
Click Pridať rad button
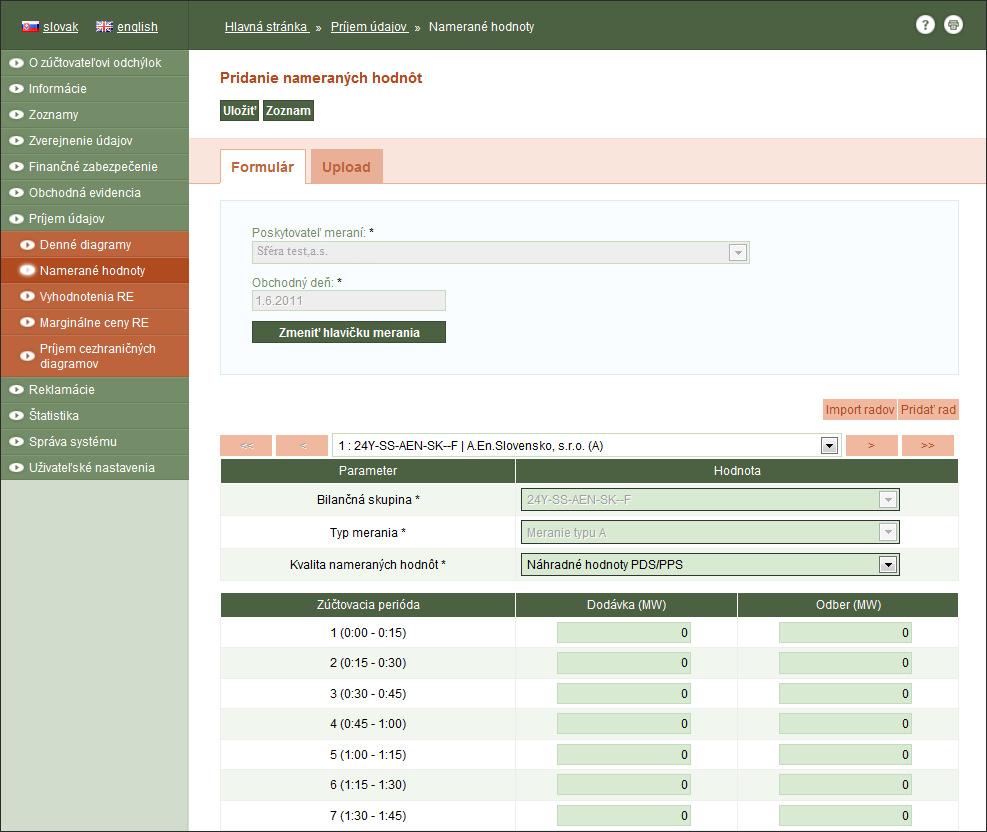coord(928,410)
